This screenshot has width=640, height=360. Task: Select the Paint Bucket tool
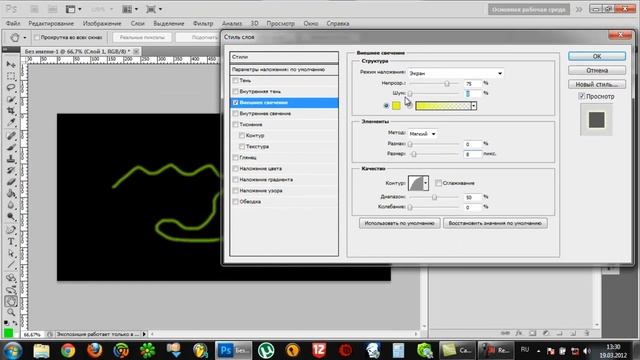[11, 193]
